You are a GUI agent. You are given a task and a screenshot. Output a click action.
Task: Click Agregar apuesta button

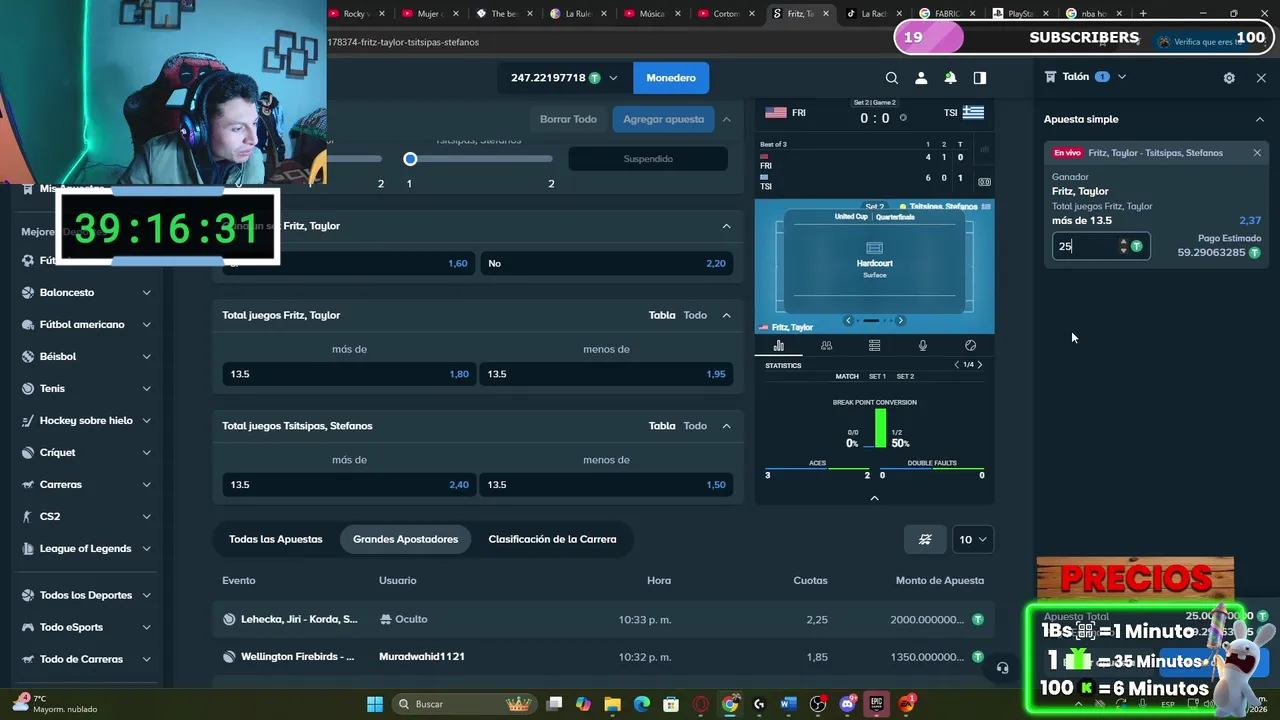[x=663, y=119]
